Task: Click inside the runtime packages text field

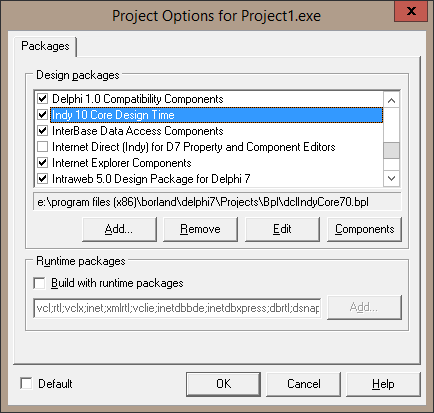Action: 177,308
